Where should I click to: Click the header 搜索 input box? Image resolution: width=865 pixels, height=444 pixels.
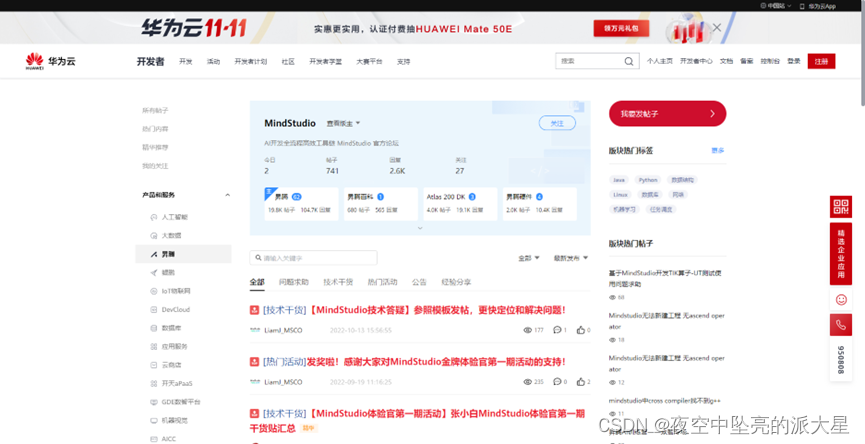point(597,61)
